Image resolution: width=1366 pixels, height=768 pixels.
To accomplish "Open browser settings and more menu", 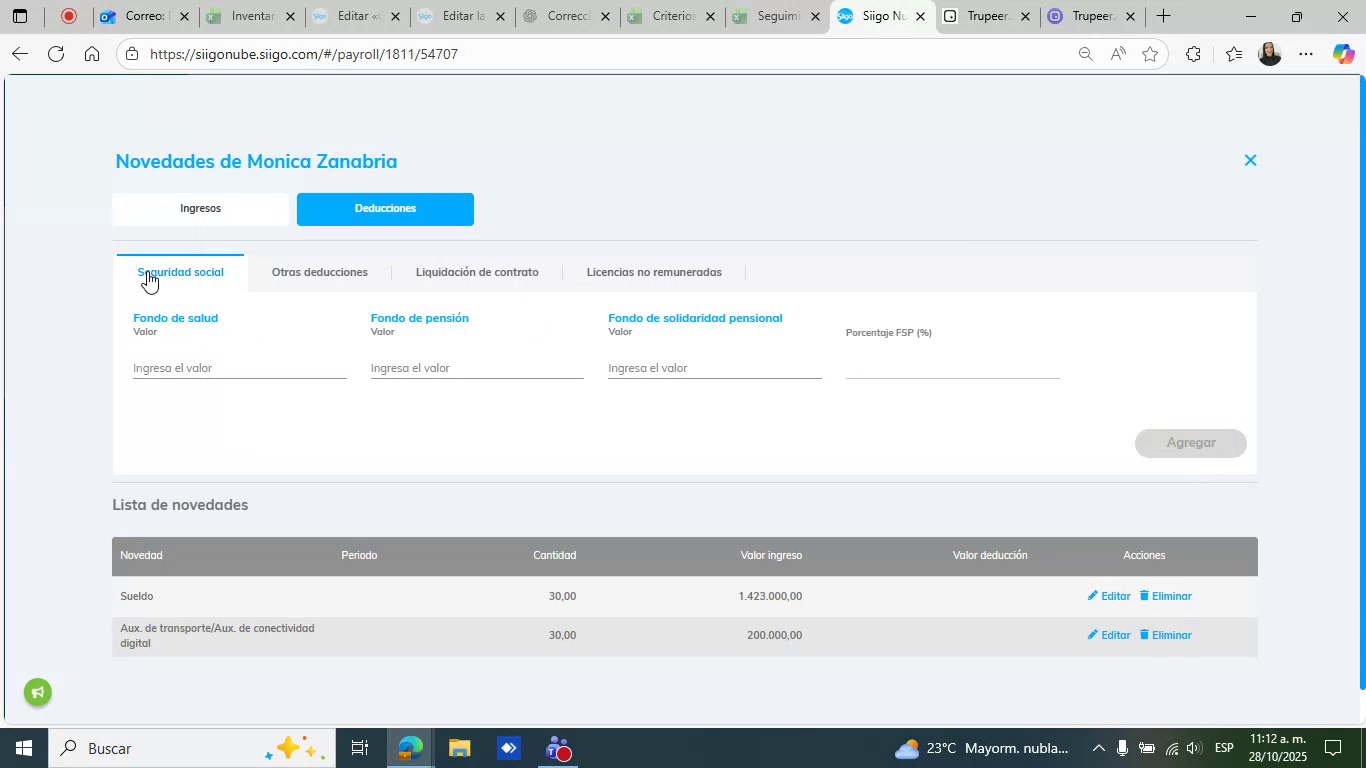I will click(x=1306, y=54).
